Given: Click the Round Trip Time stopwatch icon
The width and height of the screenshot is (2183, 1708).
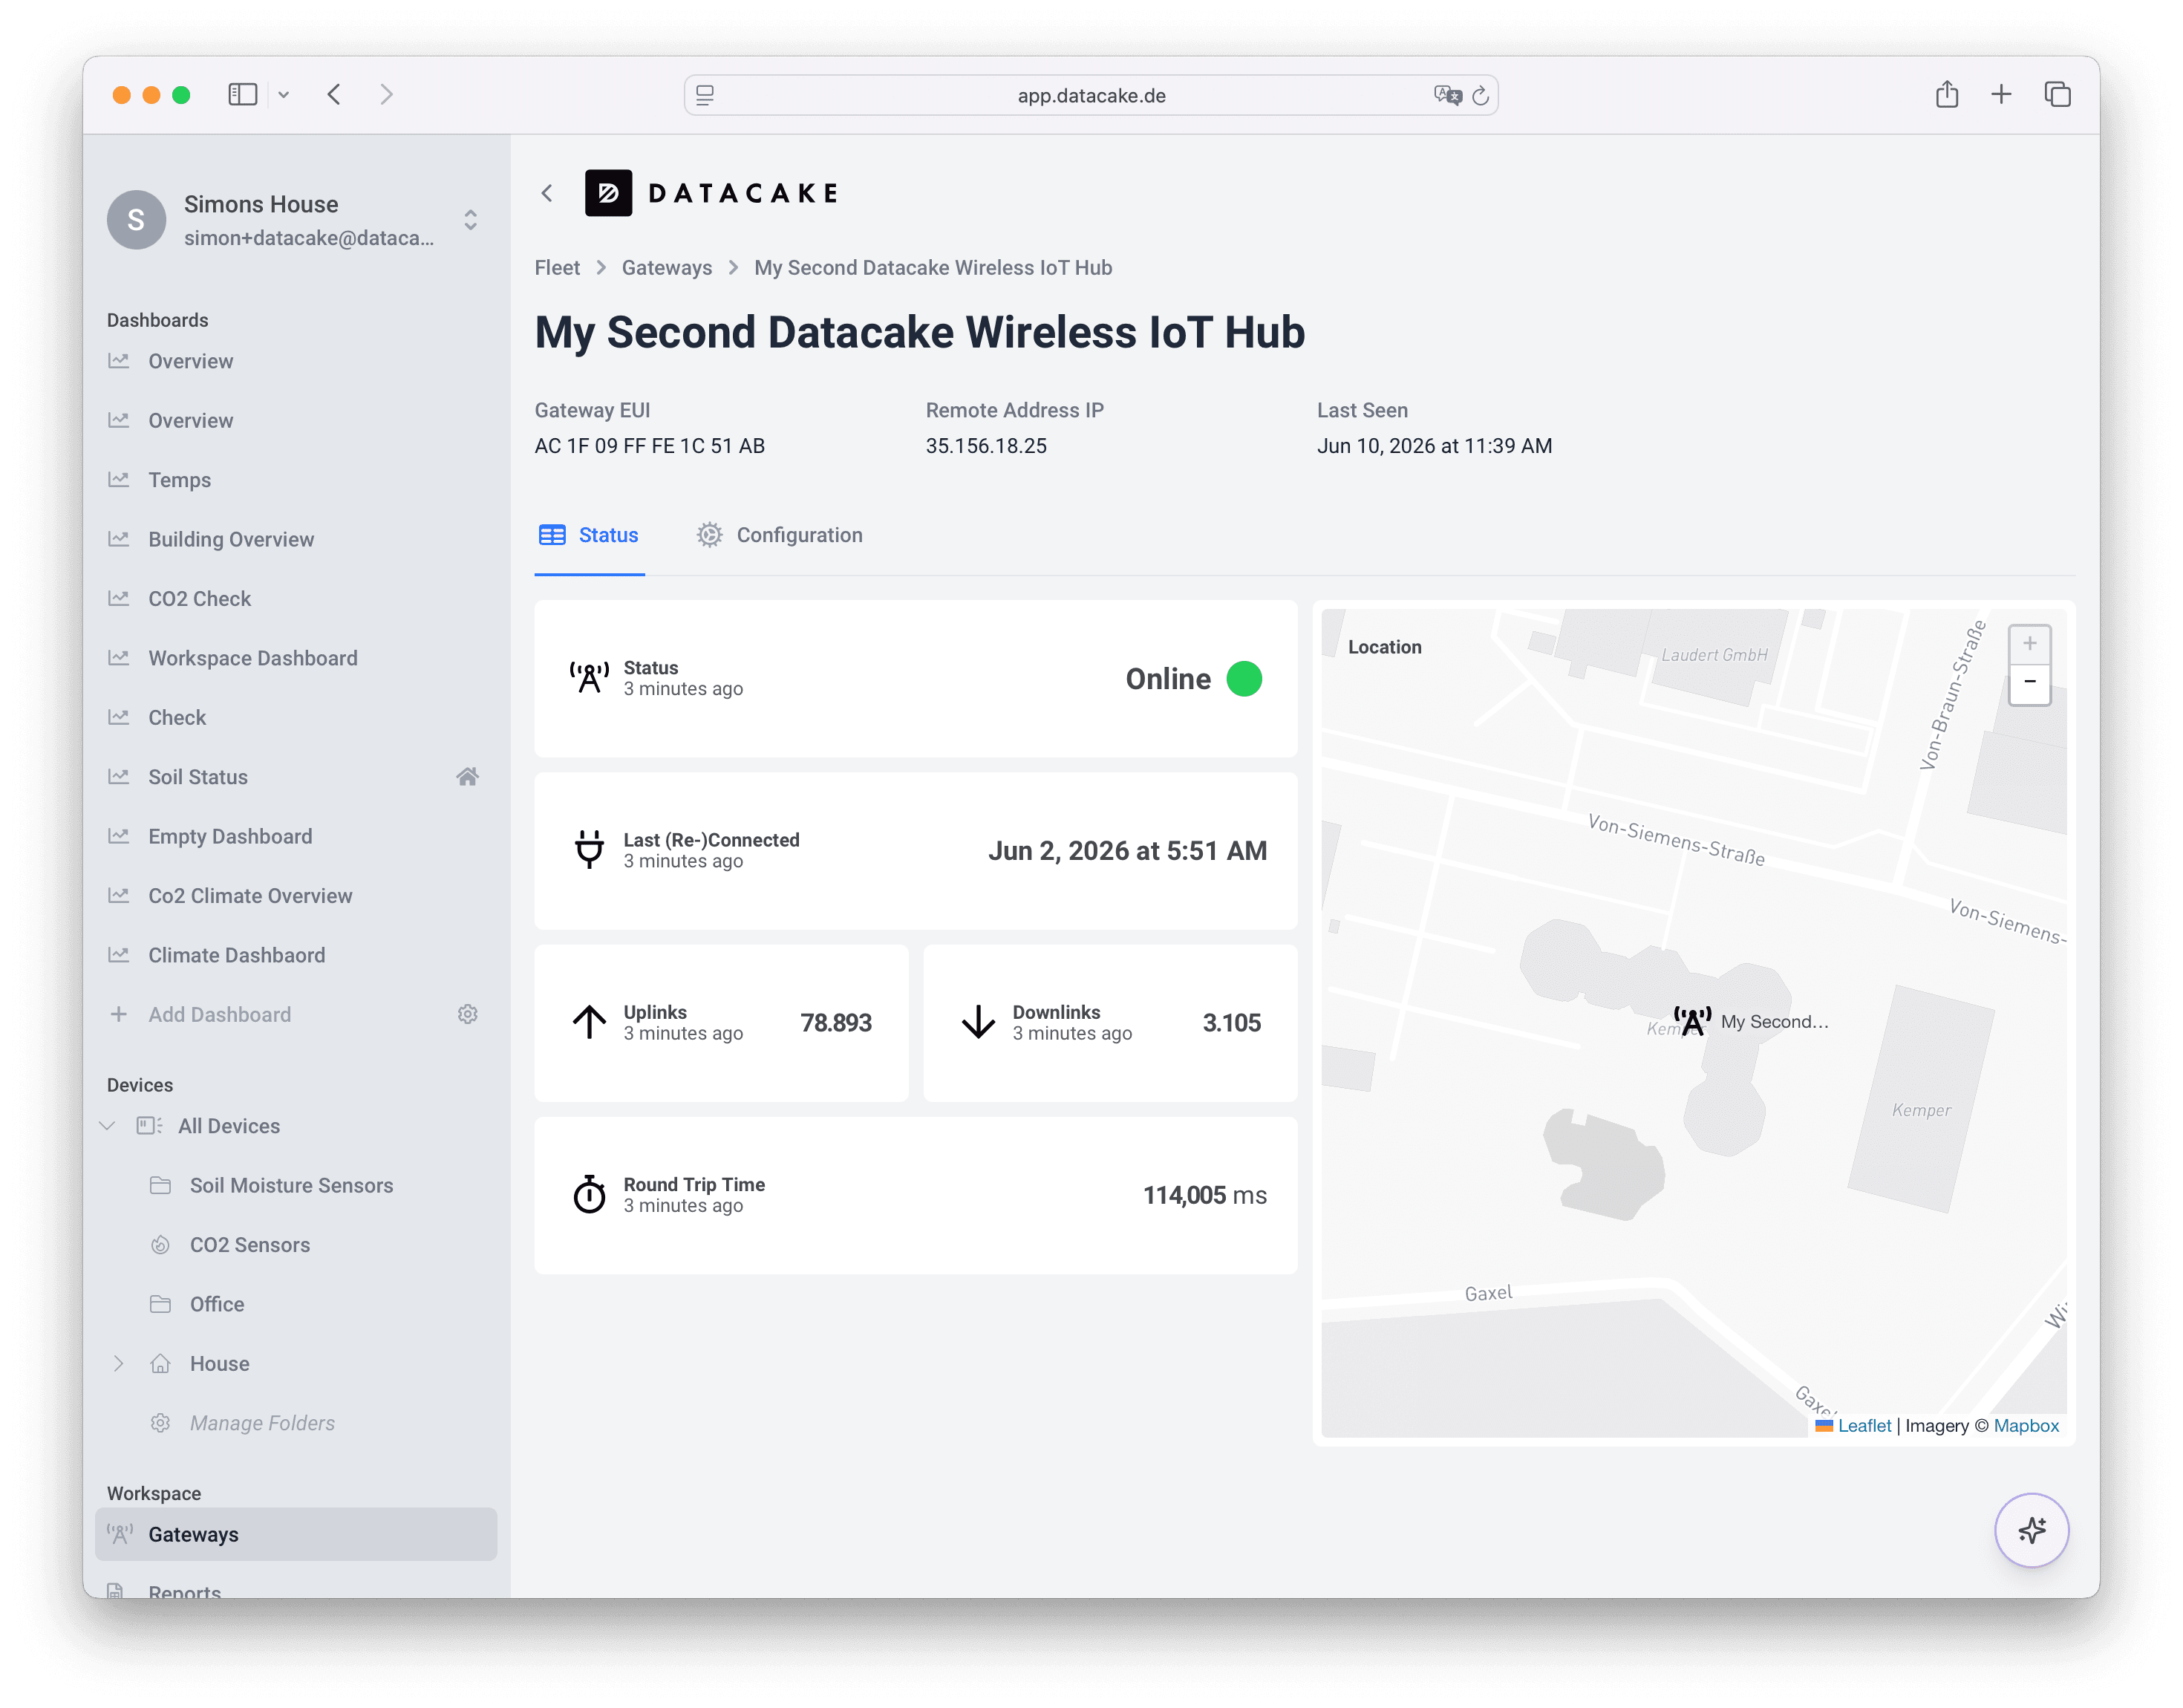Looking at the screenshot, I should tap(589, 1194).
